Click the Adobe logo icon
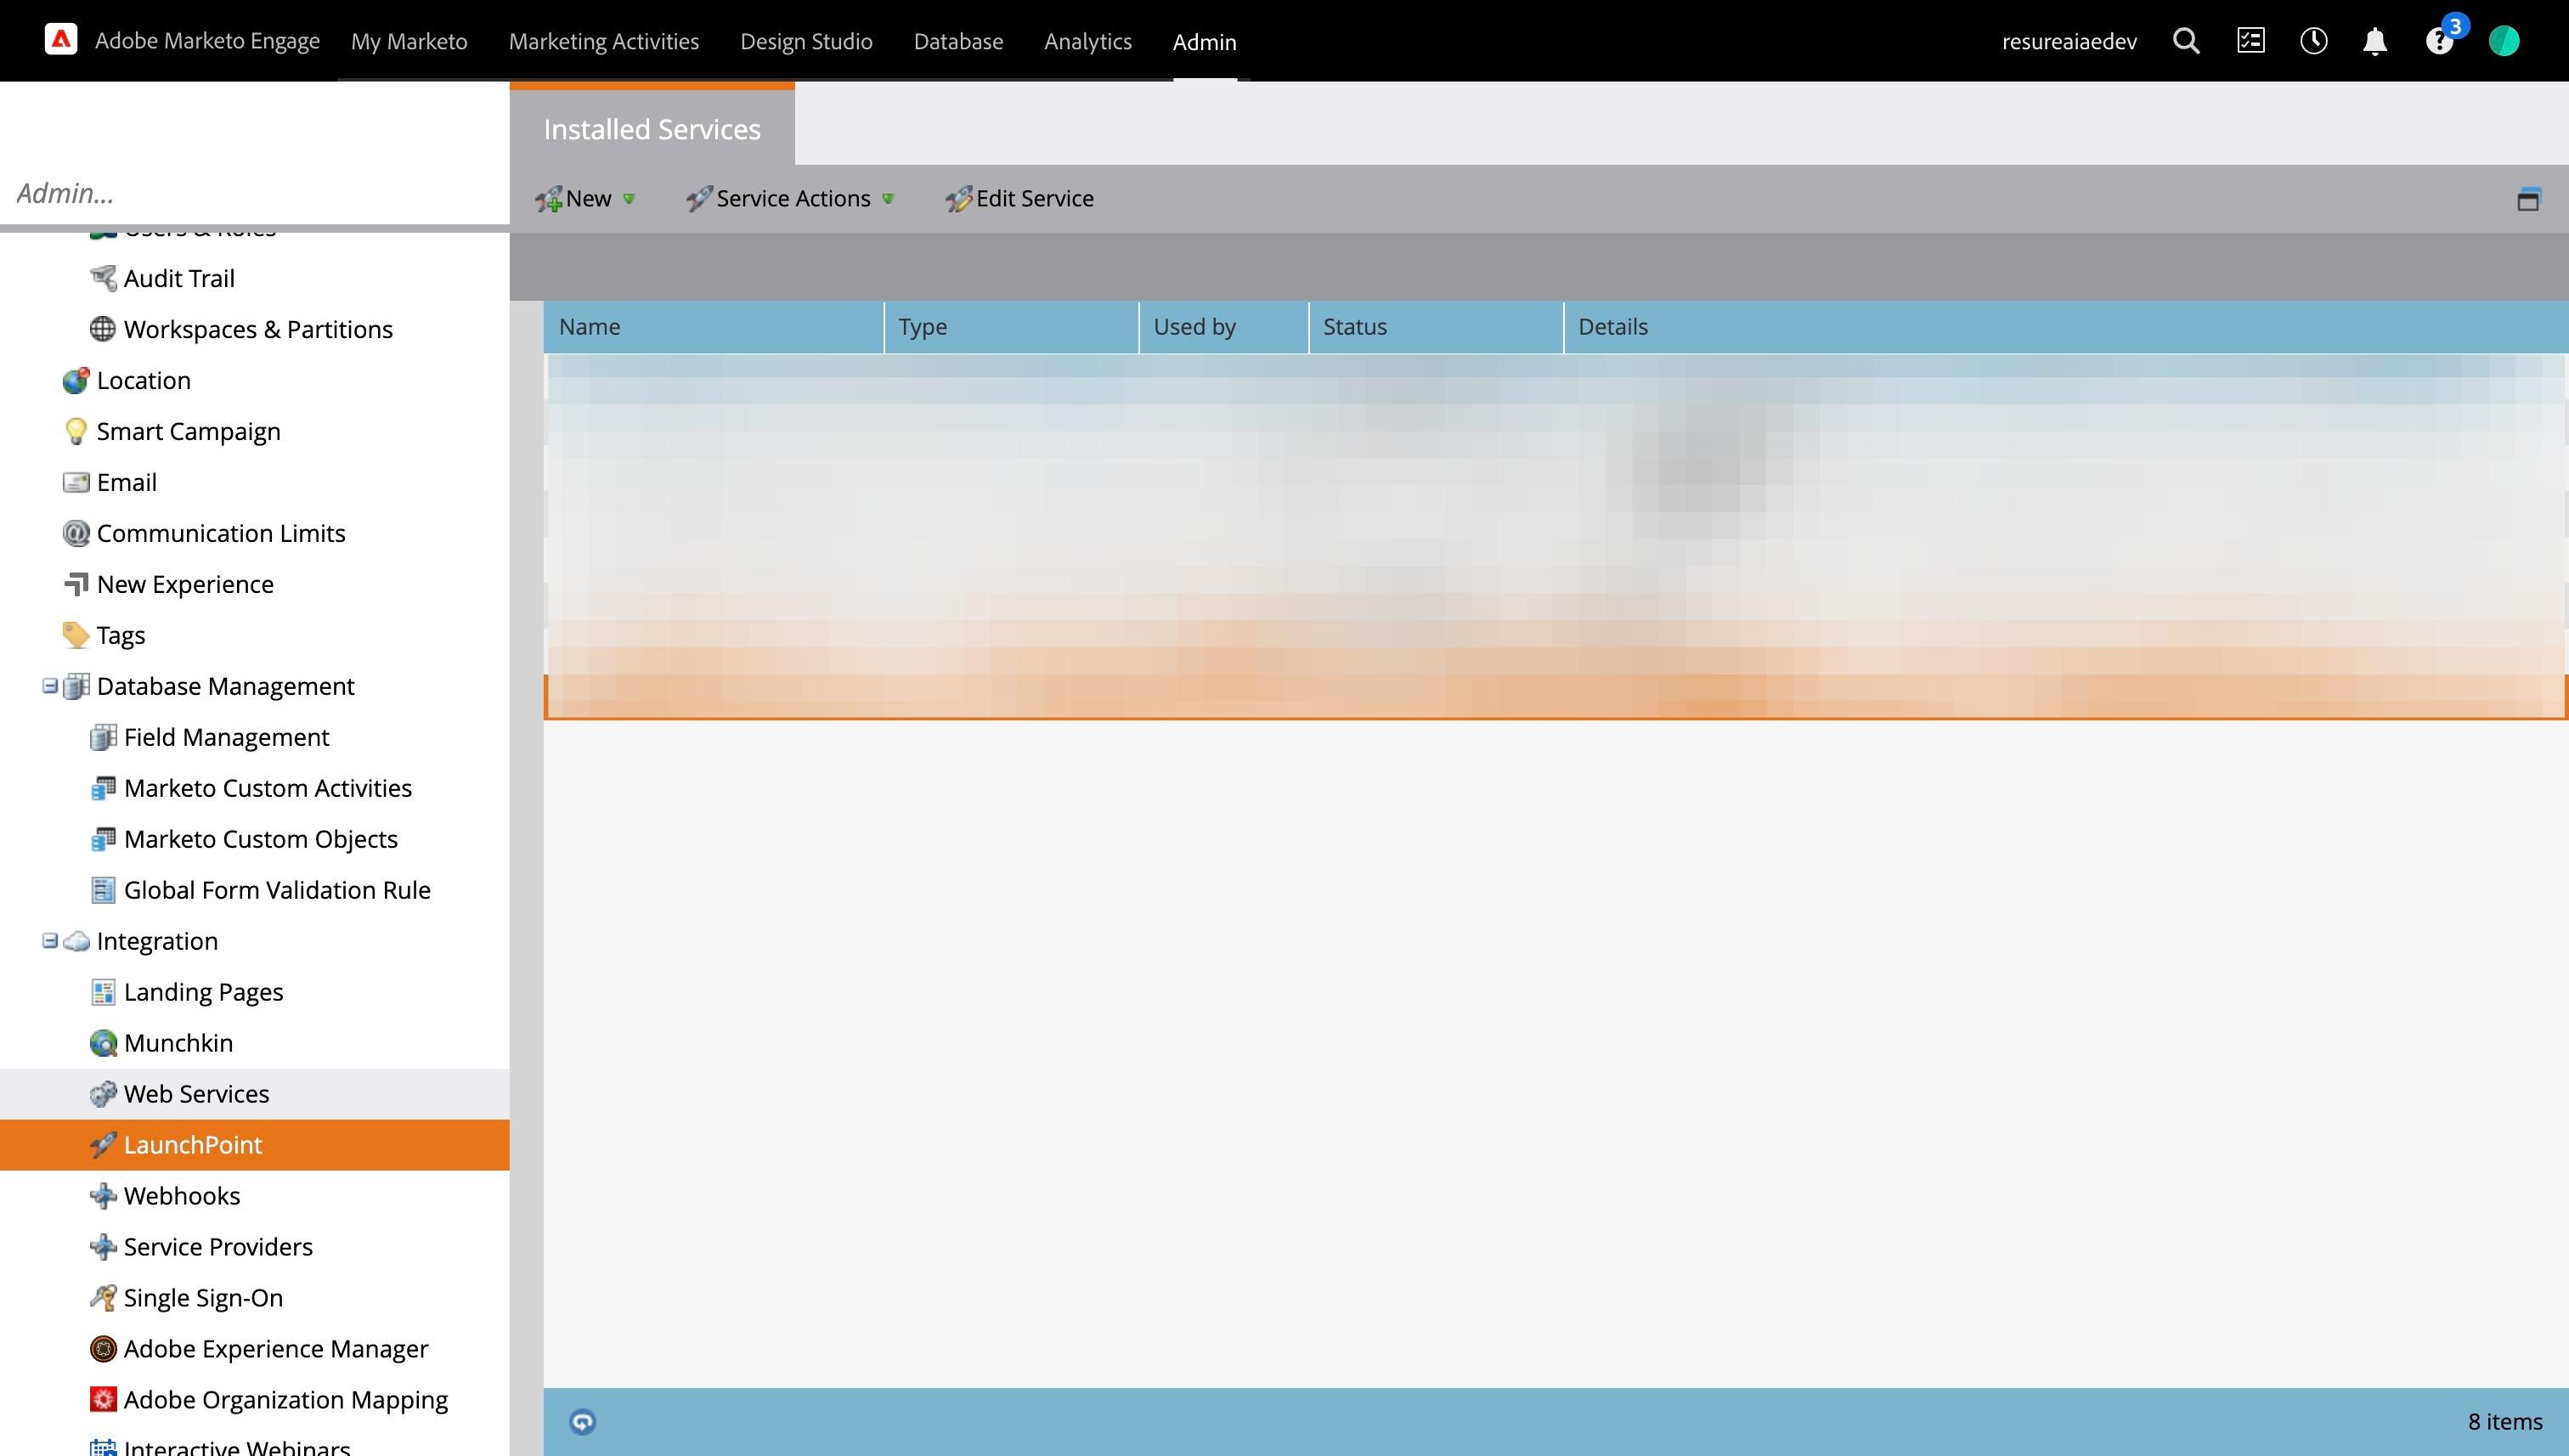The width and height of the screenshot is (2569, 1456). tap(61, 40)
